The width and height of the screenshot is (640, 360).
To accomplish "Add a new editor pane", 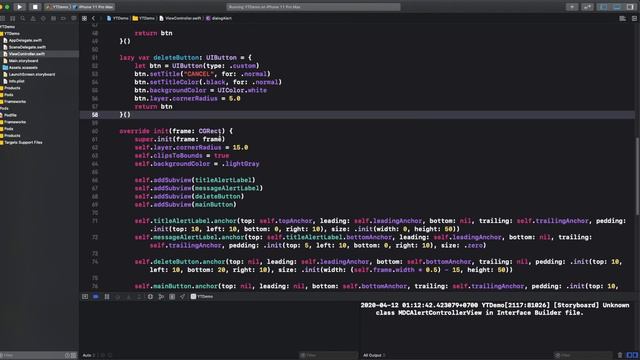I will (x=634, y=18).
